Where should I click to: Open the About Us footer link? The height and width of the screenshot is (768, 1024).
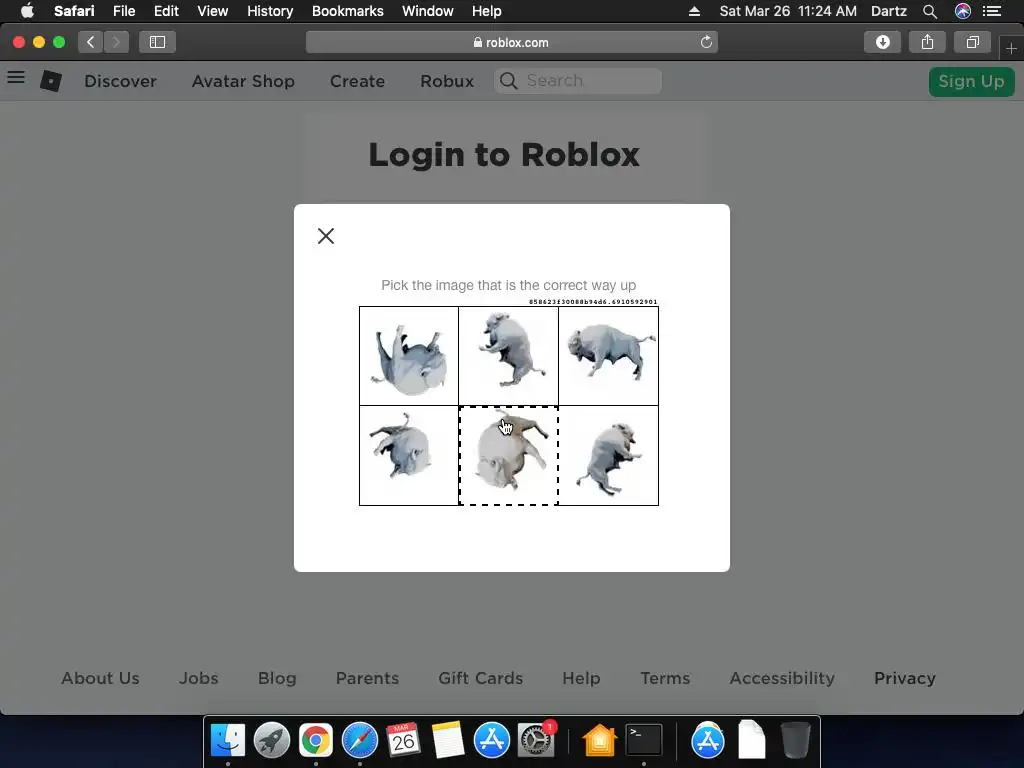pos(100,678)
